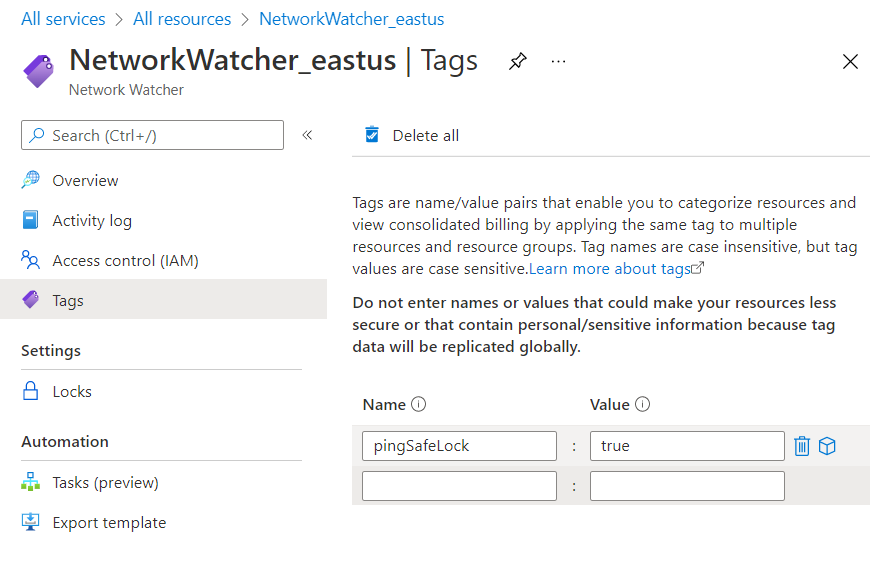Navigate to All resources breadcrumb

(182, 19)
